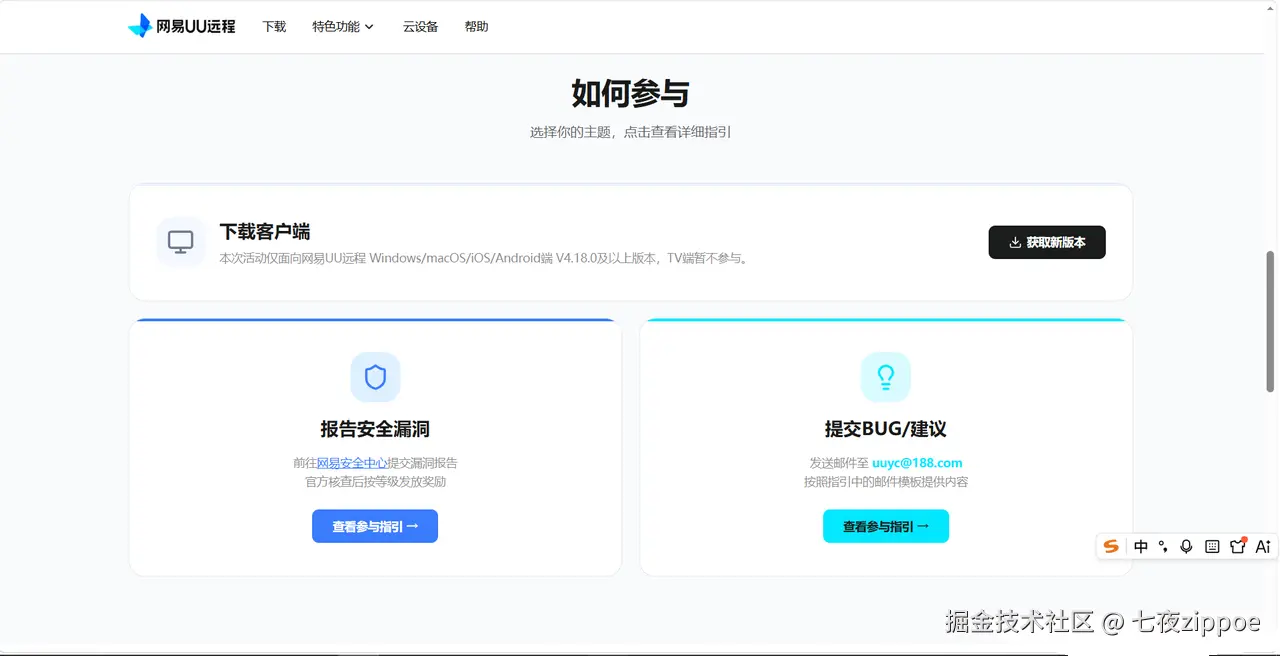Click the blue 查看参与指引 button
Viewport: 1280px width, 656px height.
coord(375,526)
